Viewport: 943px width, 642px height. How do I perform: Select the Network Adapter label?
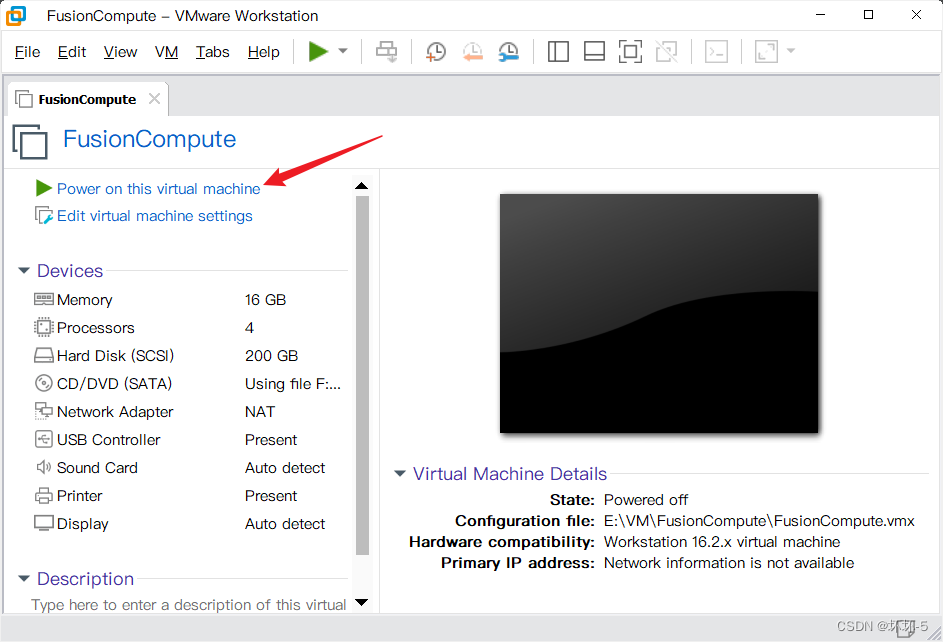115,412
